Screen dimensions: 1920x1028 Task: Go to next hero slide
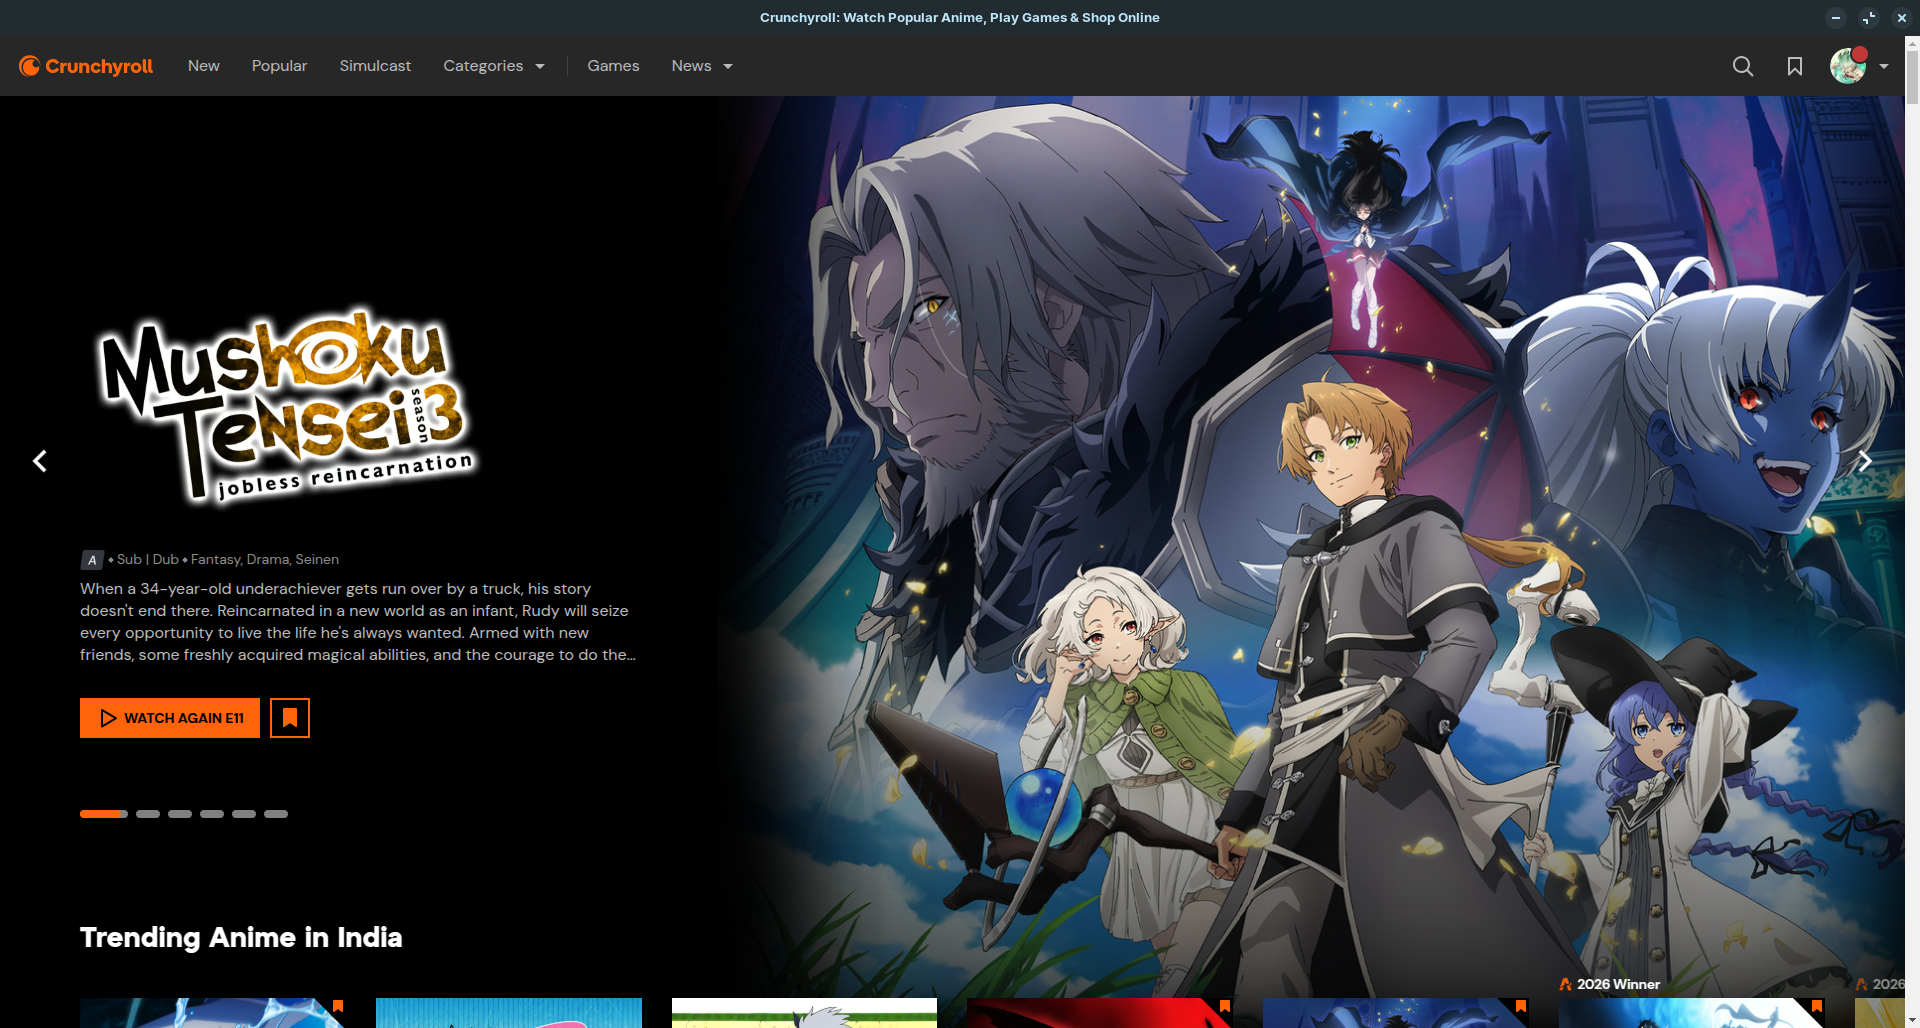(x=1864, y=461)
